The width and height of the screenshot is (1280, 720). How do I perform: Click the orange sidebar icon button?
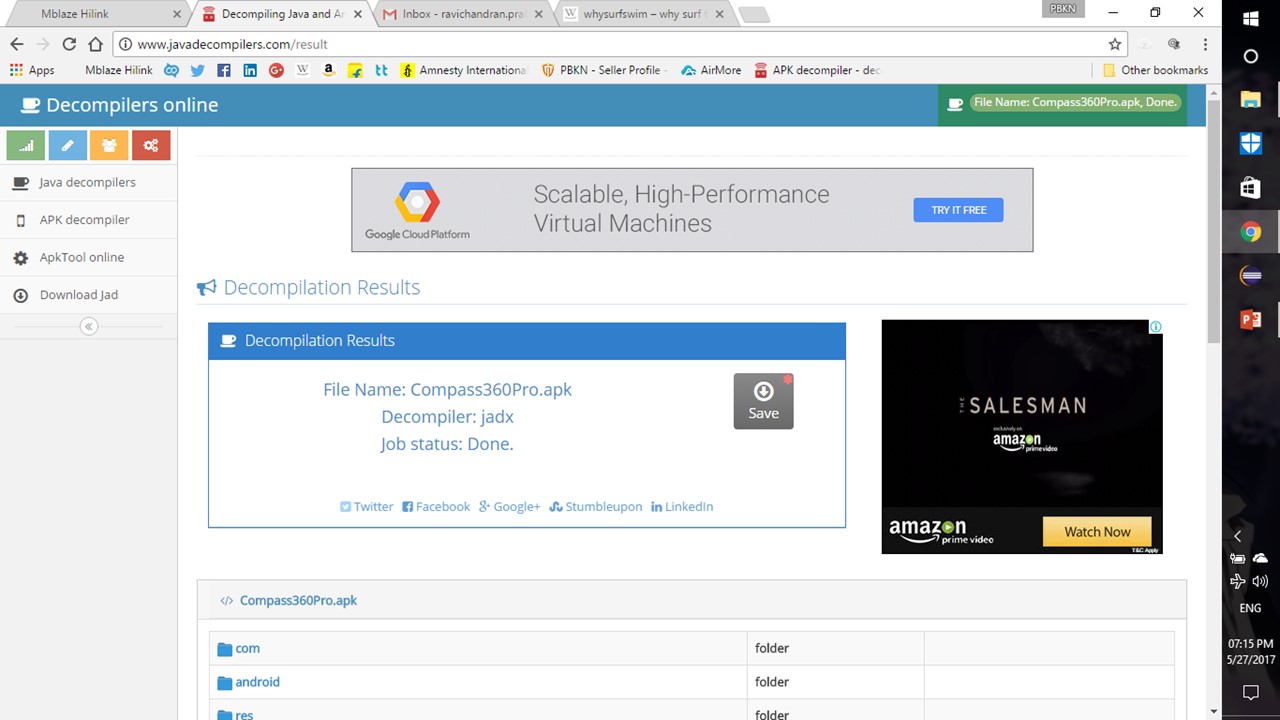(109, 145)
